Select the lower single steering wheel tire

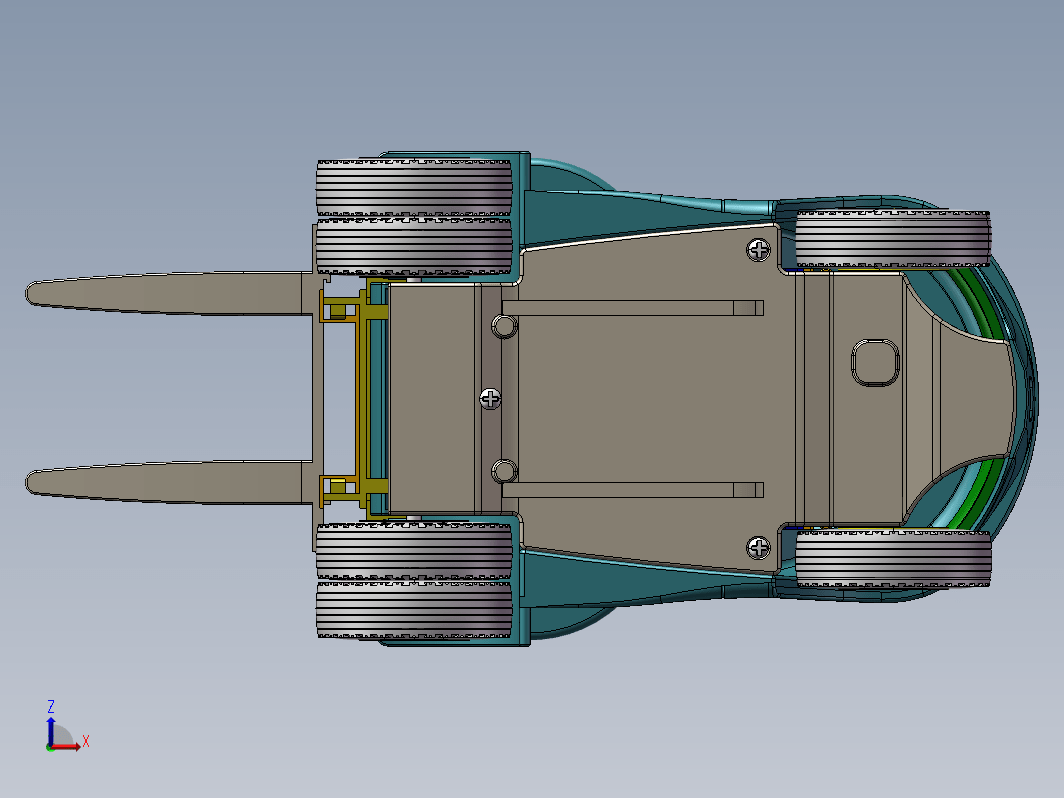pyautogui.click(x=892, y=559)
